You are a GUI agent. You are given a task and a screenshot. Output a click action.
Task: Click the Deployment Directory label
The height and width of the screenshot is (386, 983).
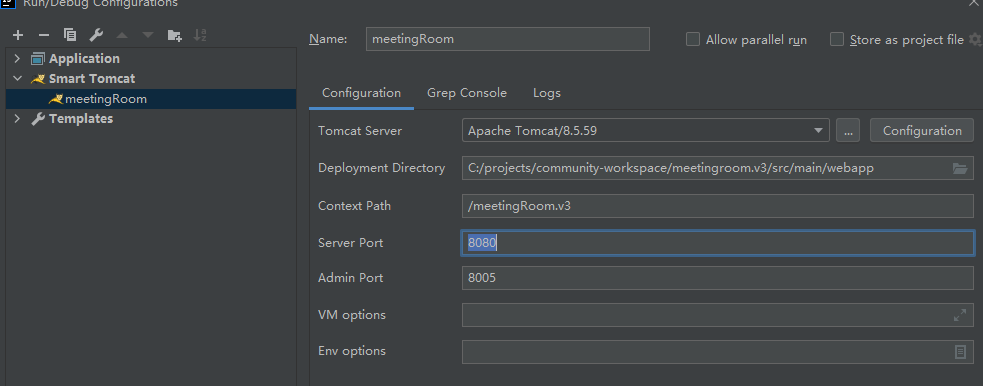click(x=381, y=168)
